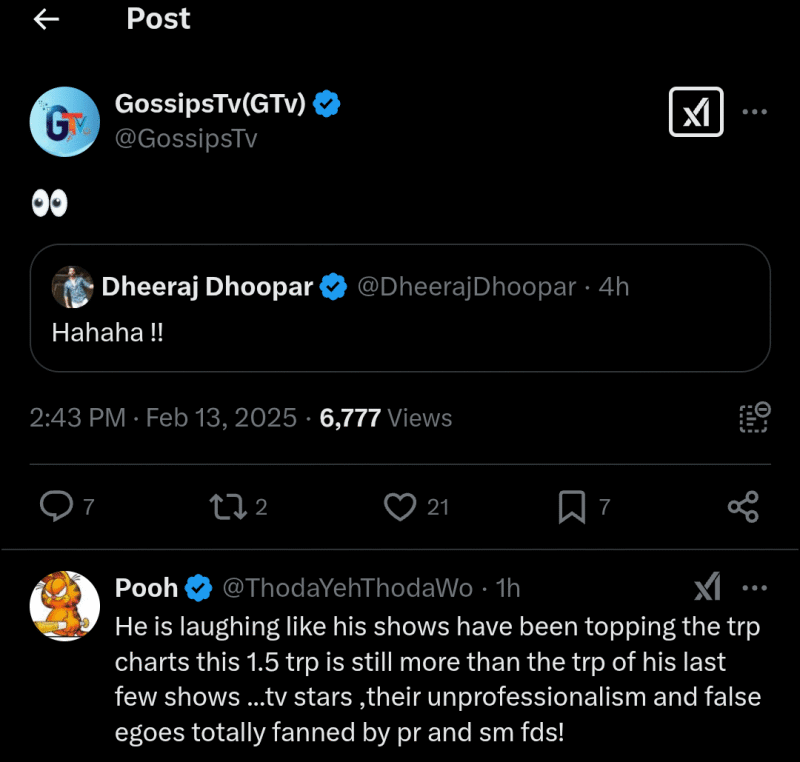Viewport: 800px width, 762px height.
Task: Click the Grok icon on Pooh's reply
Action: tap(708, 588)
